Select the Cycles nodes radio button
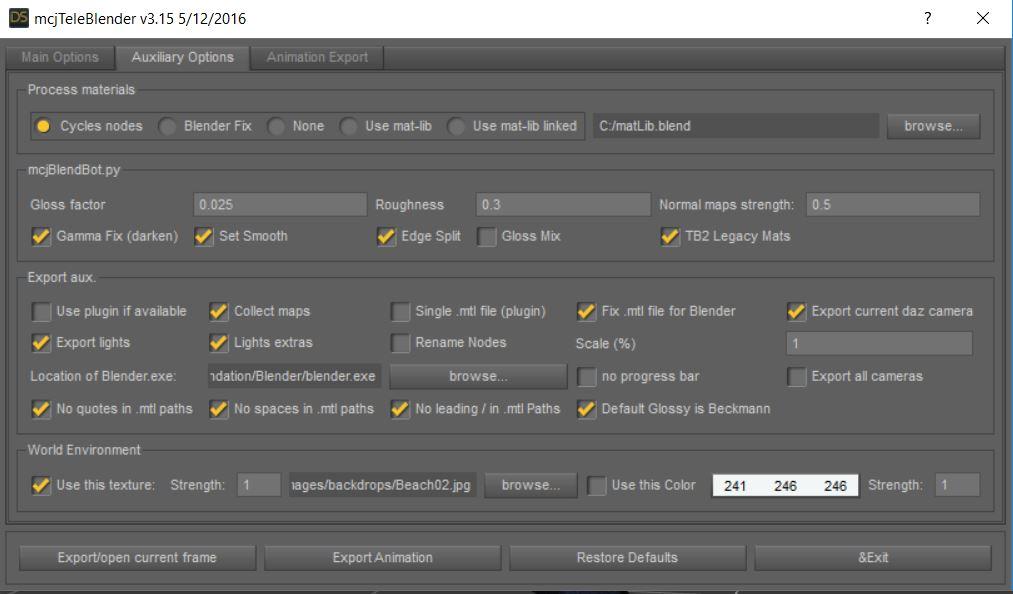This screenshot has width=1013, height=594. (x=43, y=126)
